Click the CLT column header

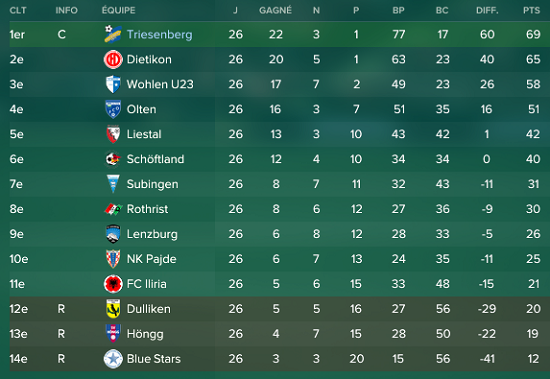pyautogui.click(x=18, y=11)
